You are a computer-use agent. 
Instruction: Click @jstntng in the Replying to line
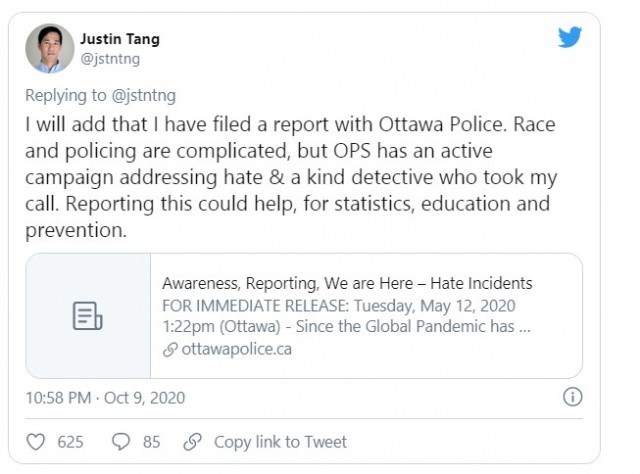pyautogui.click(x=143, y=96)
